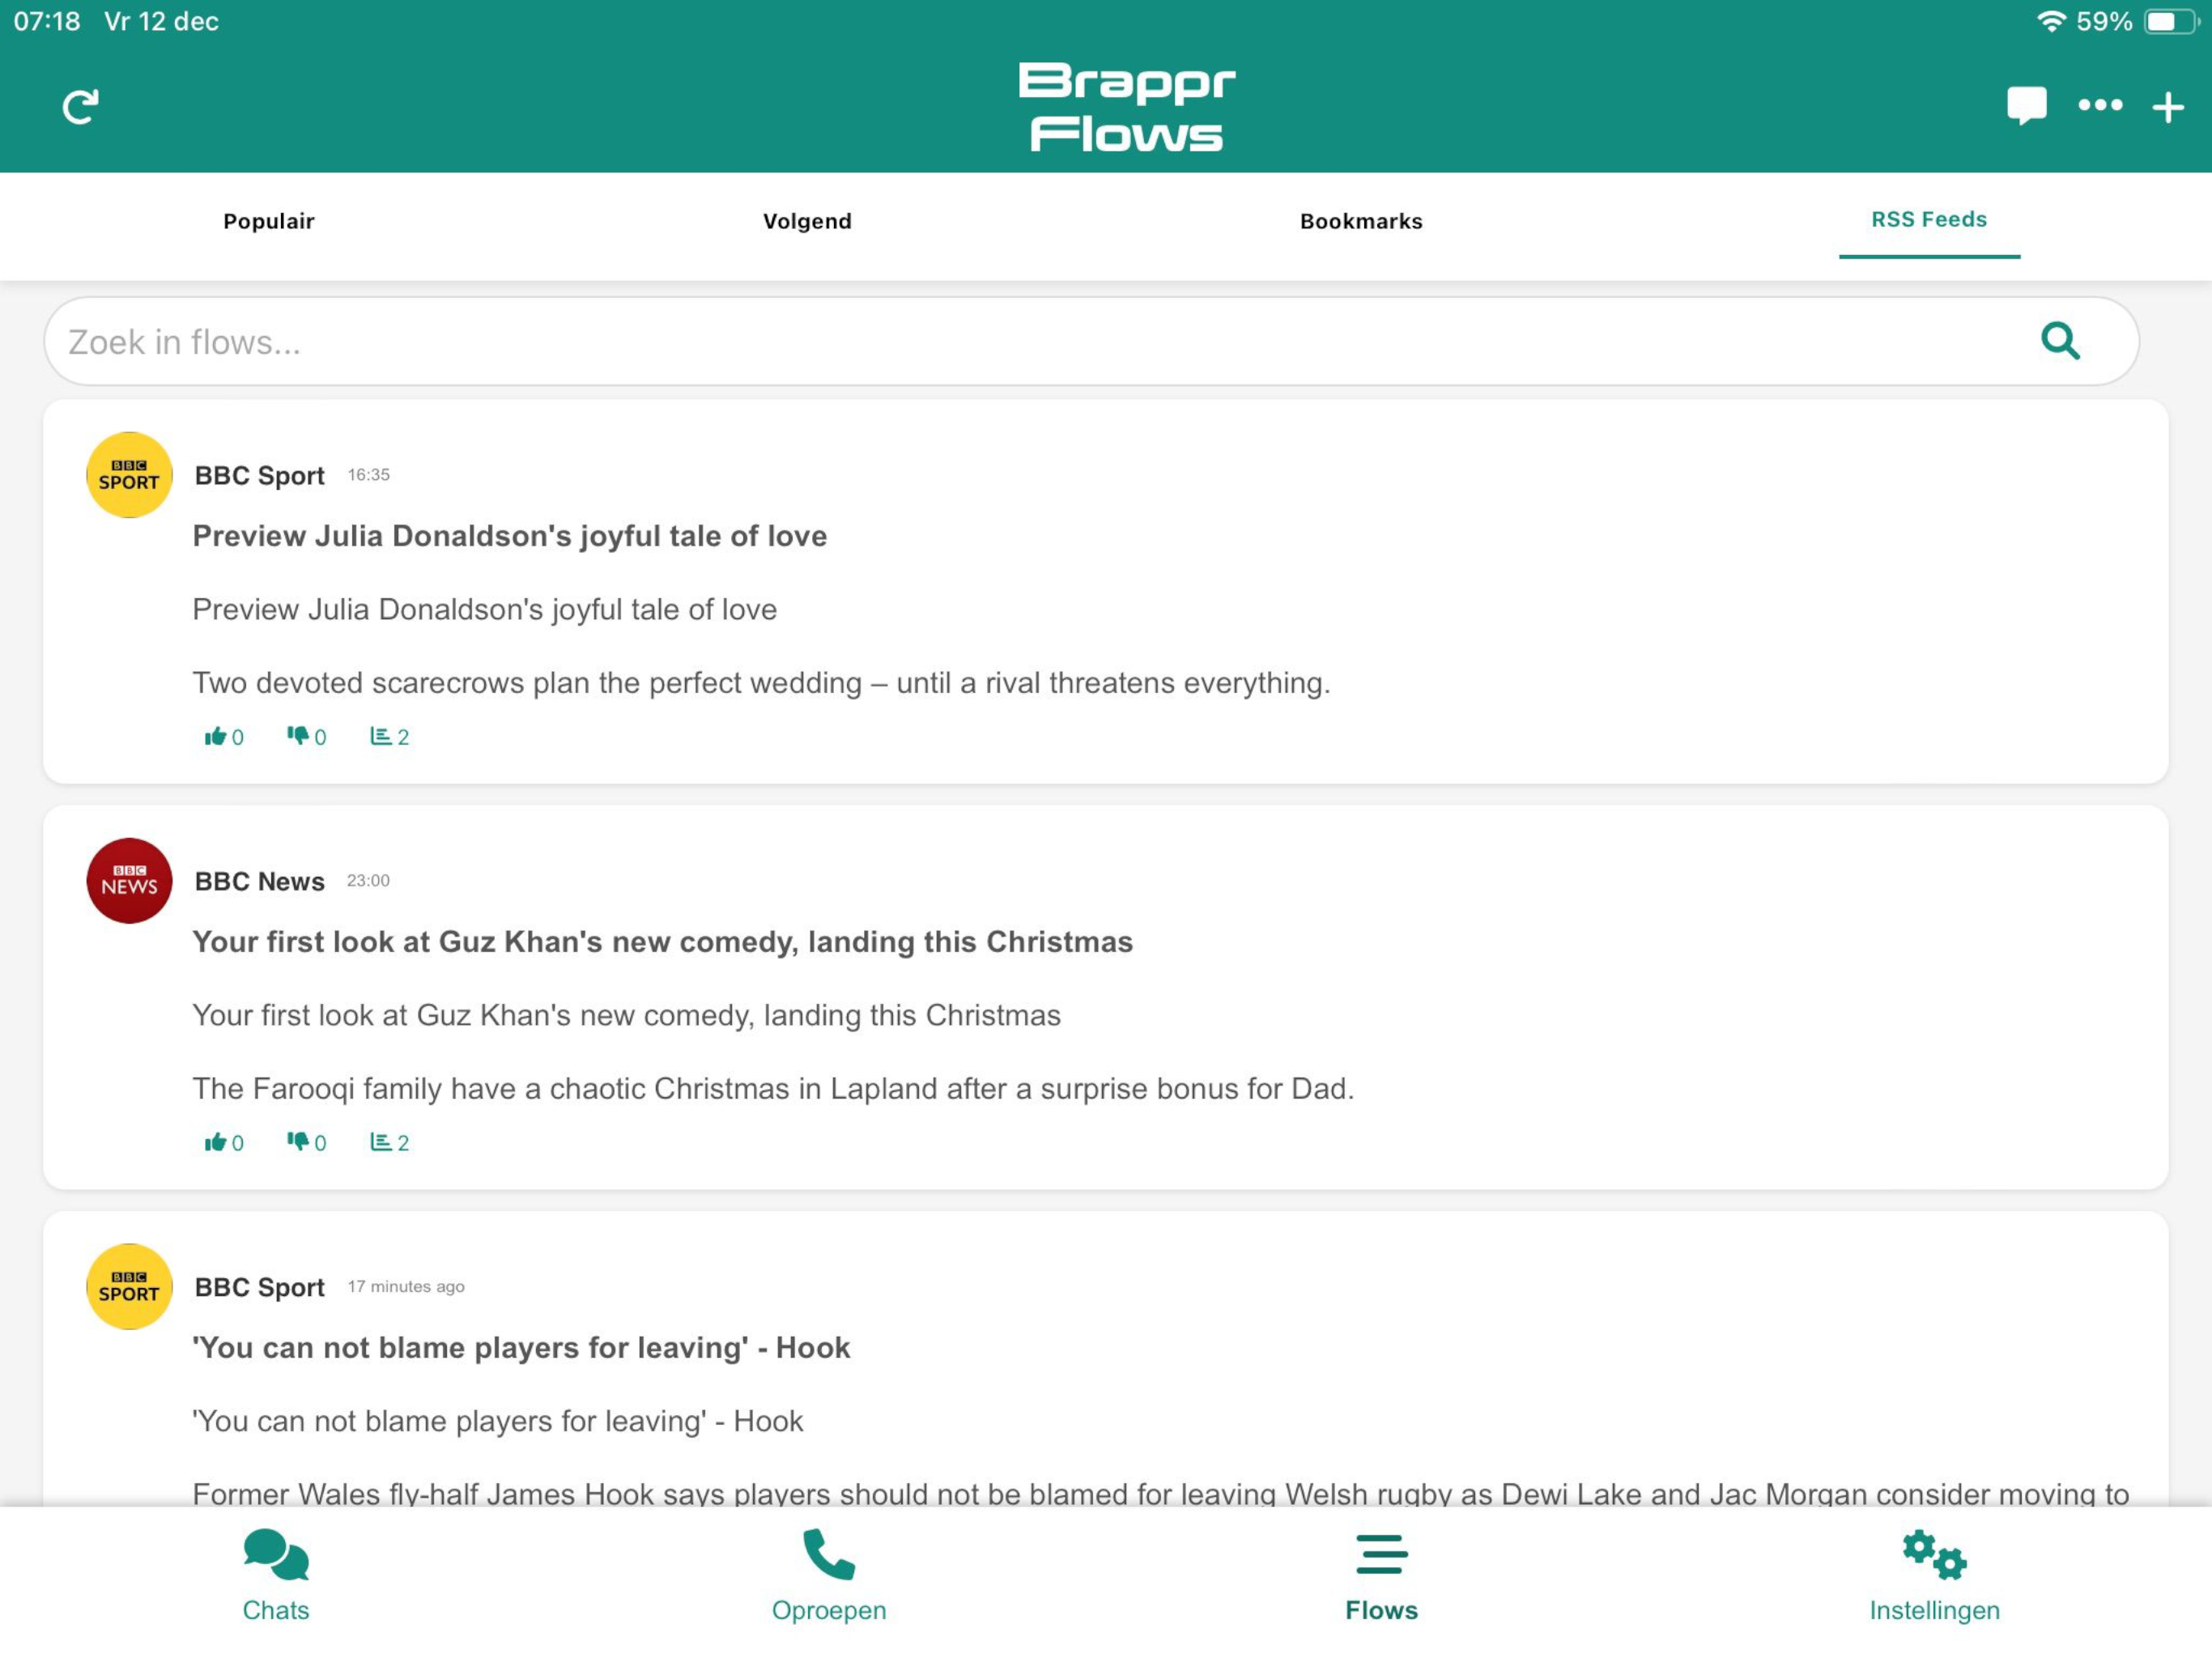Tap the plus icon to add flow
The image size is (2212, 1658).
click(2167, 106)
